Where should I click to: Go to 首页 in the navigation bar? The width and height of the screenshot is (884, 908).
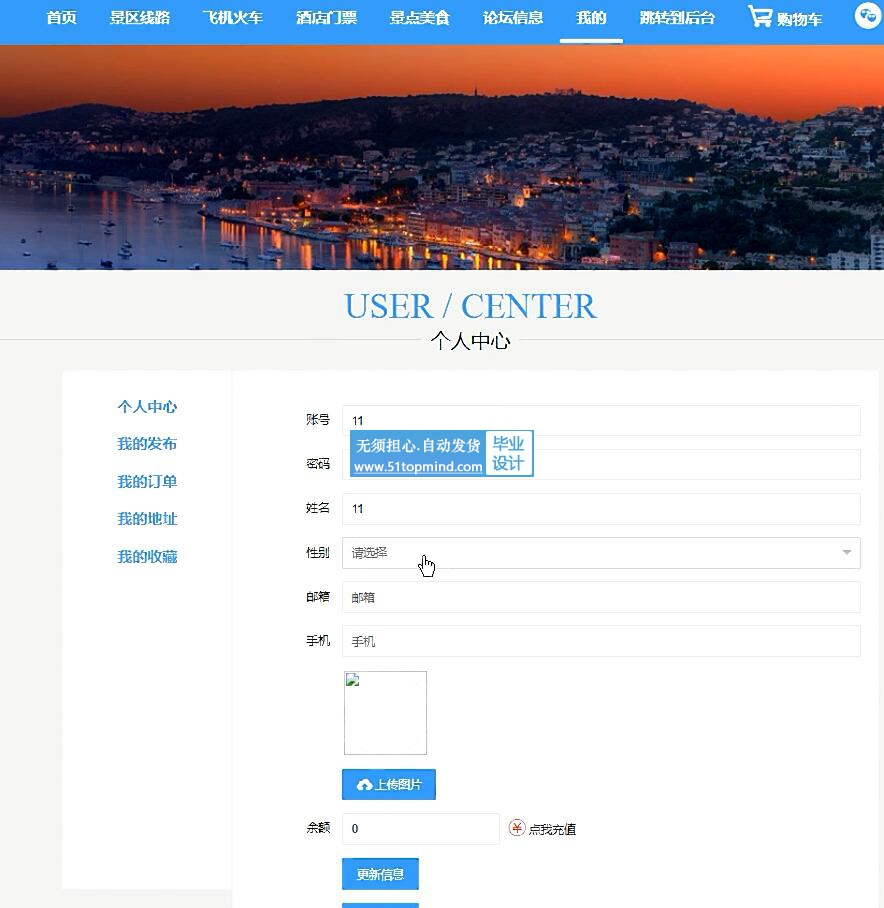click(x=61, y=18)
